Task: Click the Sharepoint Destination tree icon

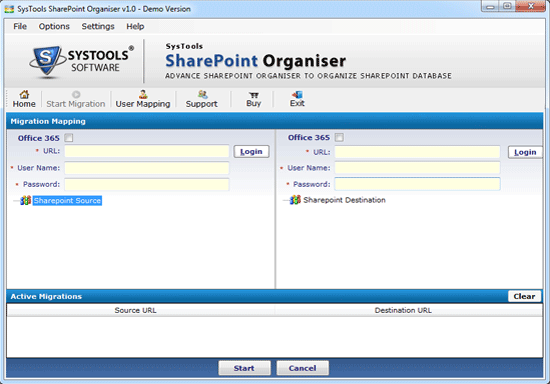Action: click(295, 200)
